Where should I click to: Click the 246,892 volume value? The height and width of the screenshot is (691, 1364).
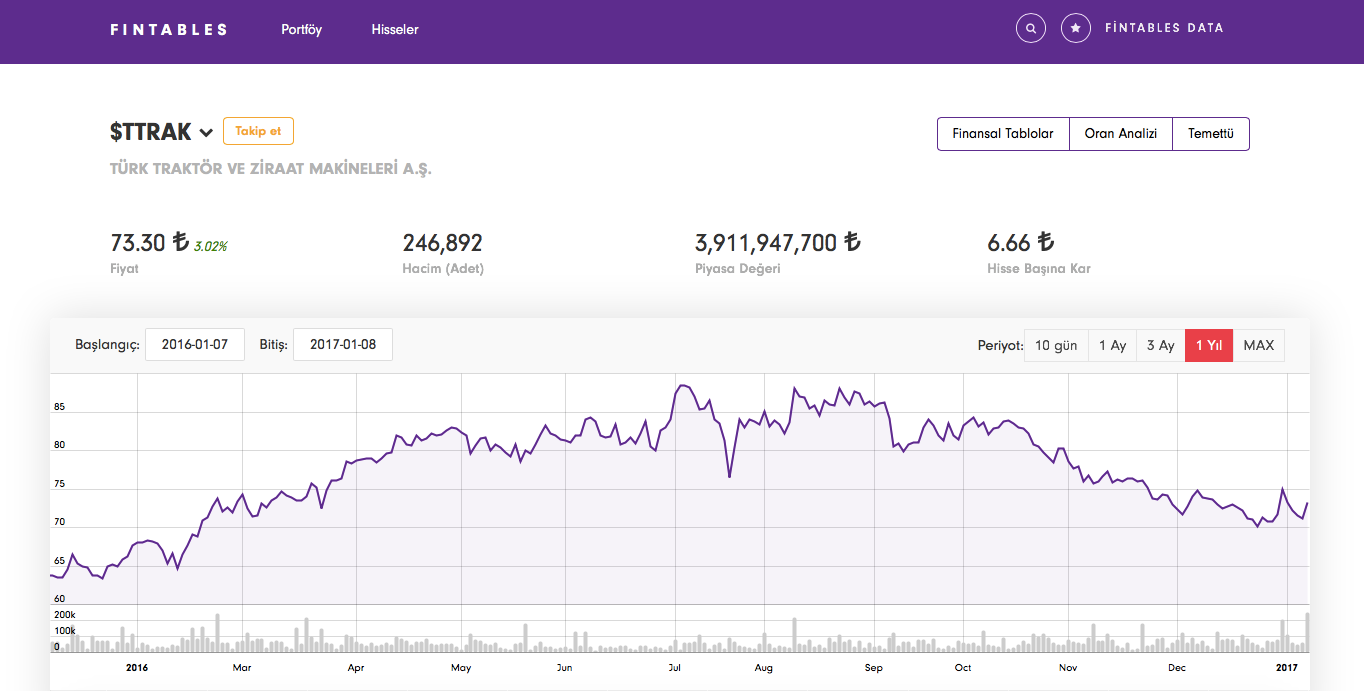click(442, 242)
